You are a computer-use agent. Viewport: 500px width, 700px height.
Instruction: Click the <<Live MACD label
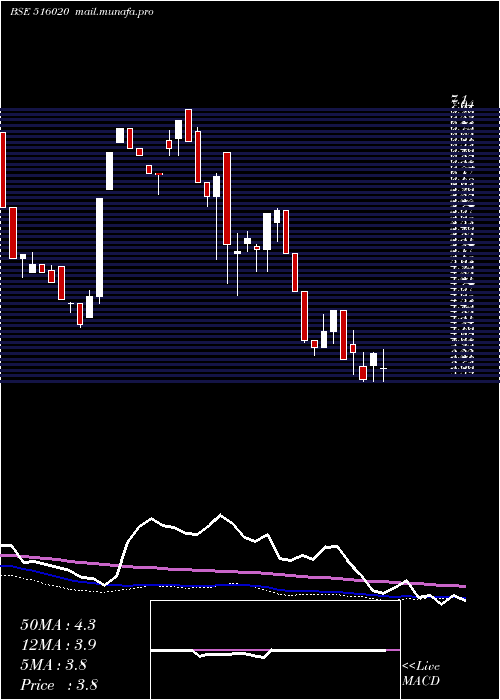coord(421,673)
